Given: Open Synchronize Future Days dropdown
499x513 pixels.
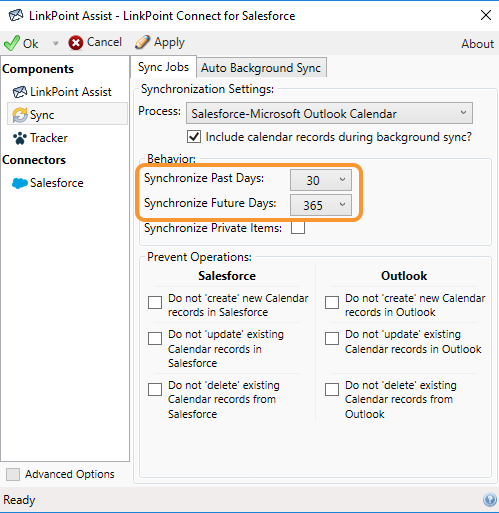Looking at the screenshot, I should pyautogui.click(x=321, y=205).
